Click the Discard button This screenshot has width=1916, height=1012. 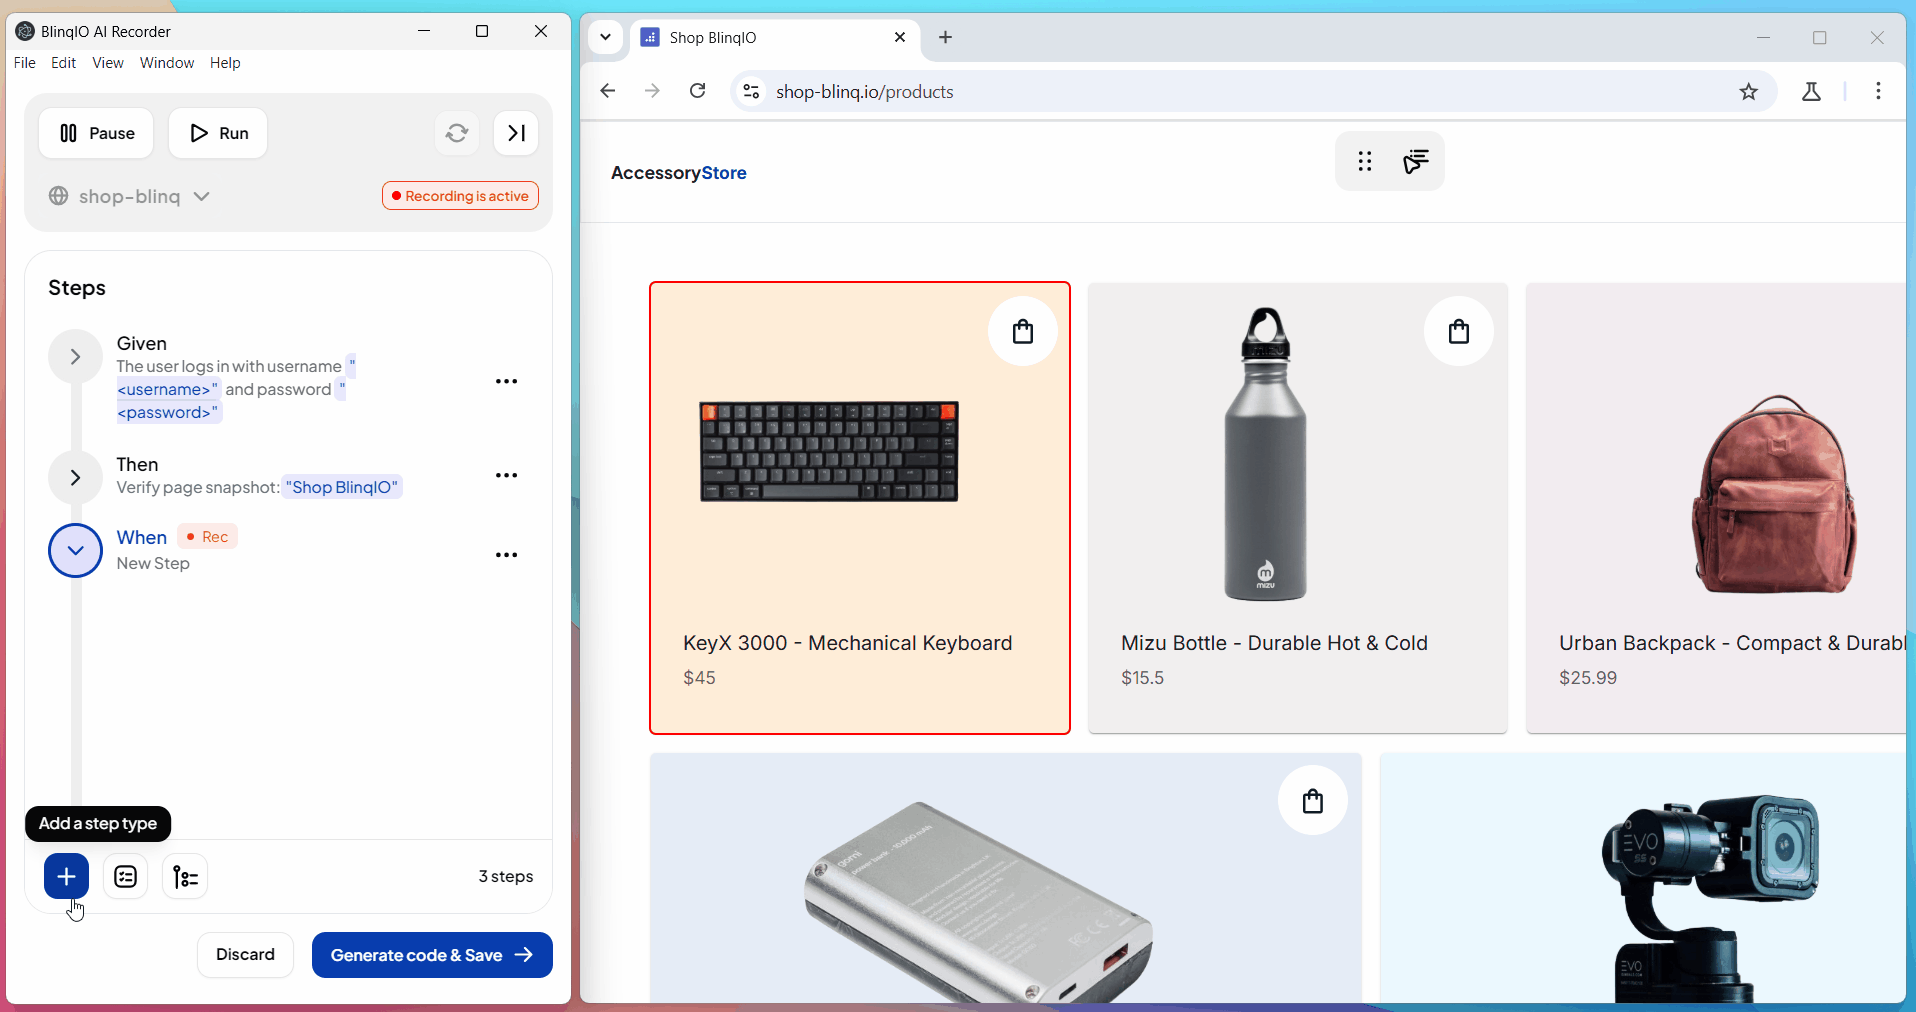pyautogui.click(x=245, y=955)
